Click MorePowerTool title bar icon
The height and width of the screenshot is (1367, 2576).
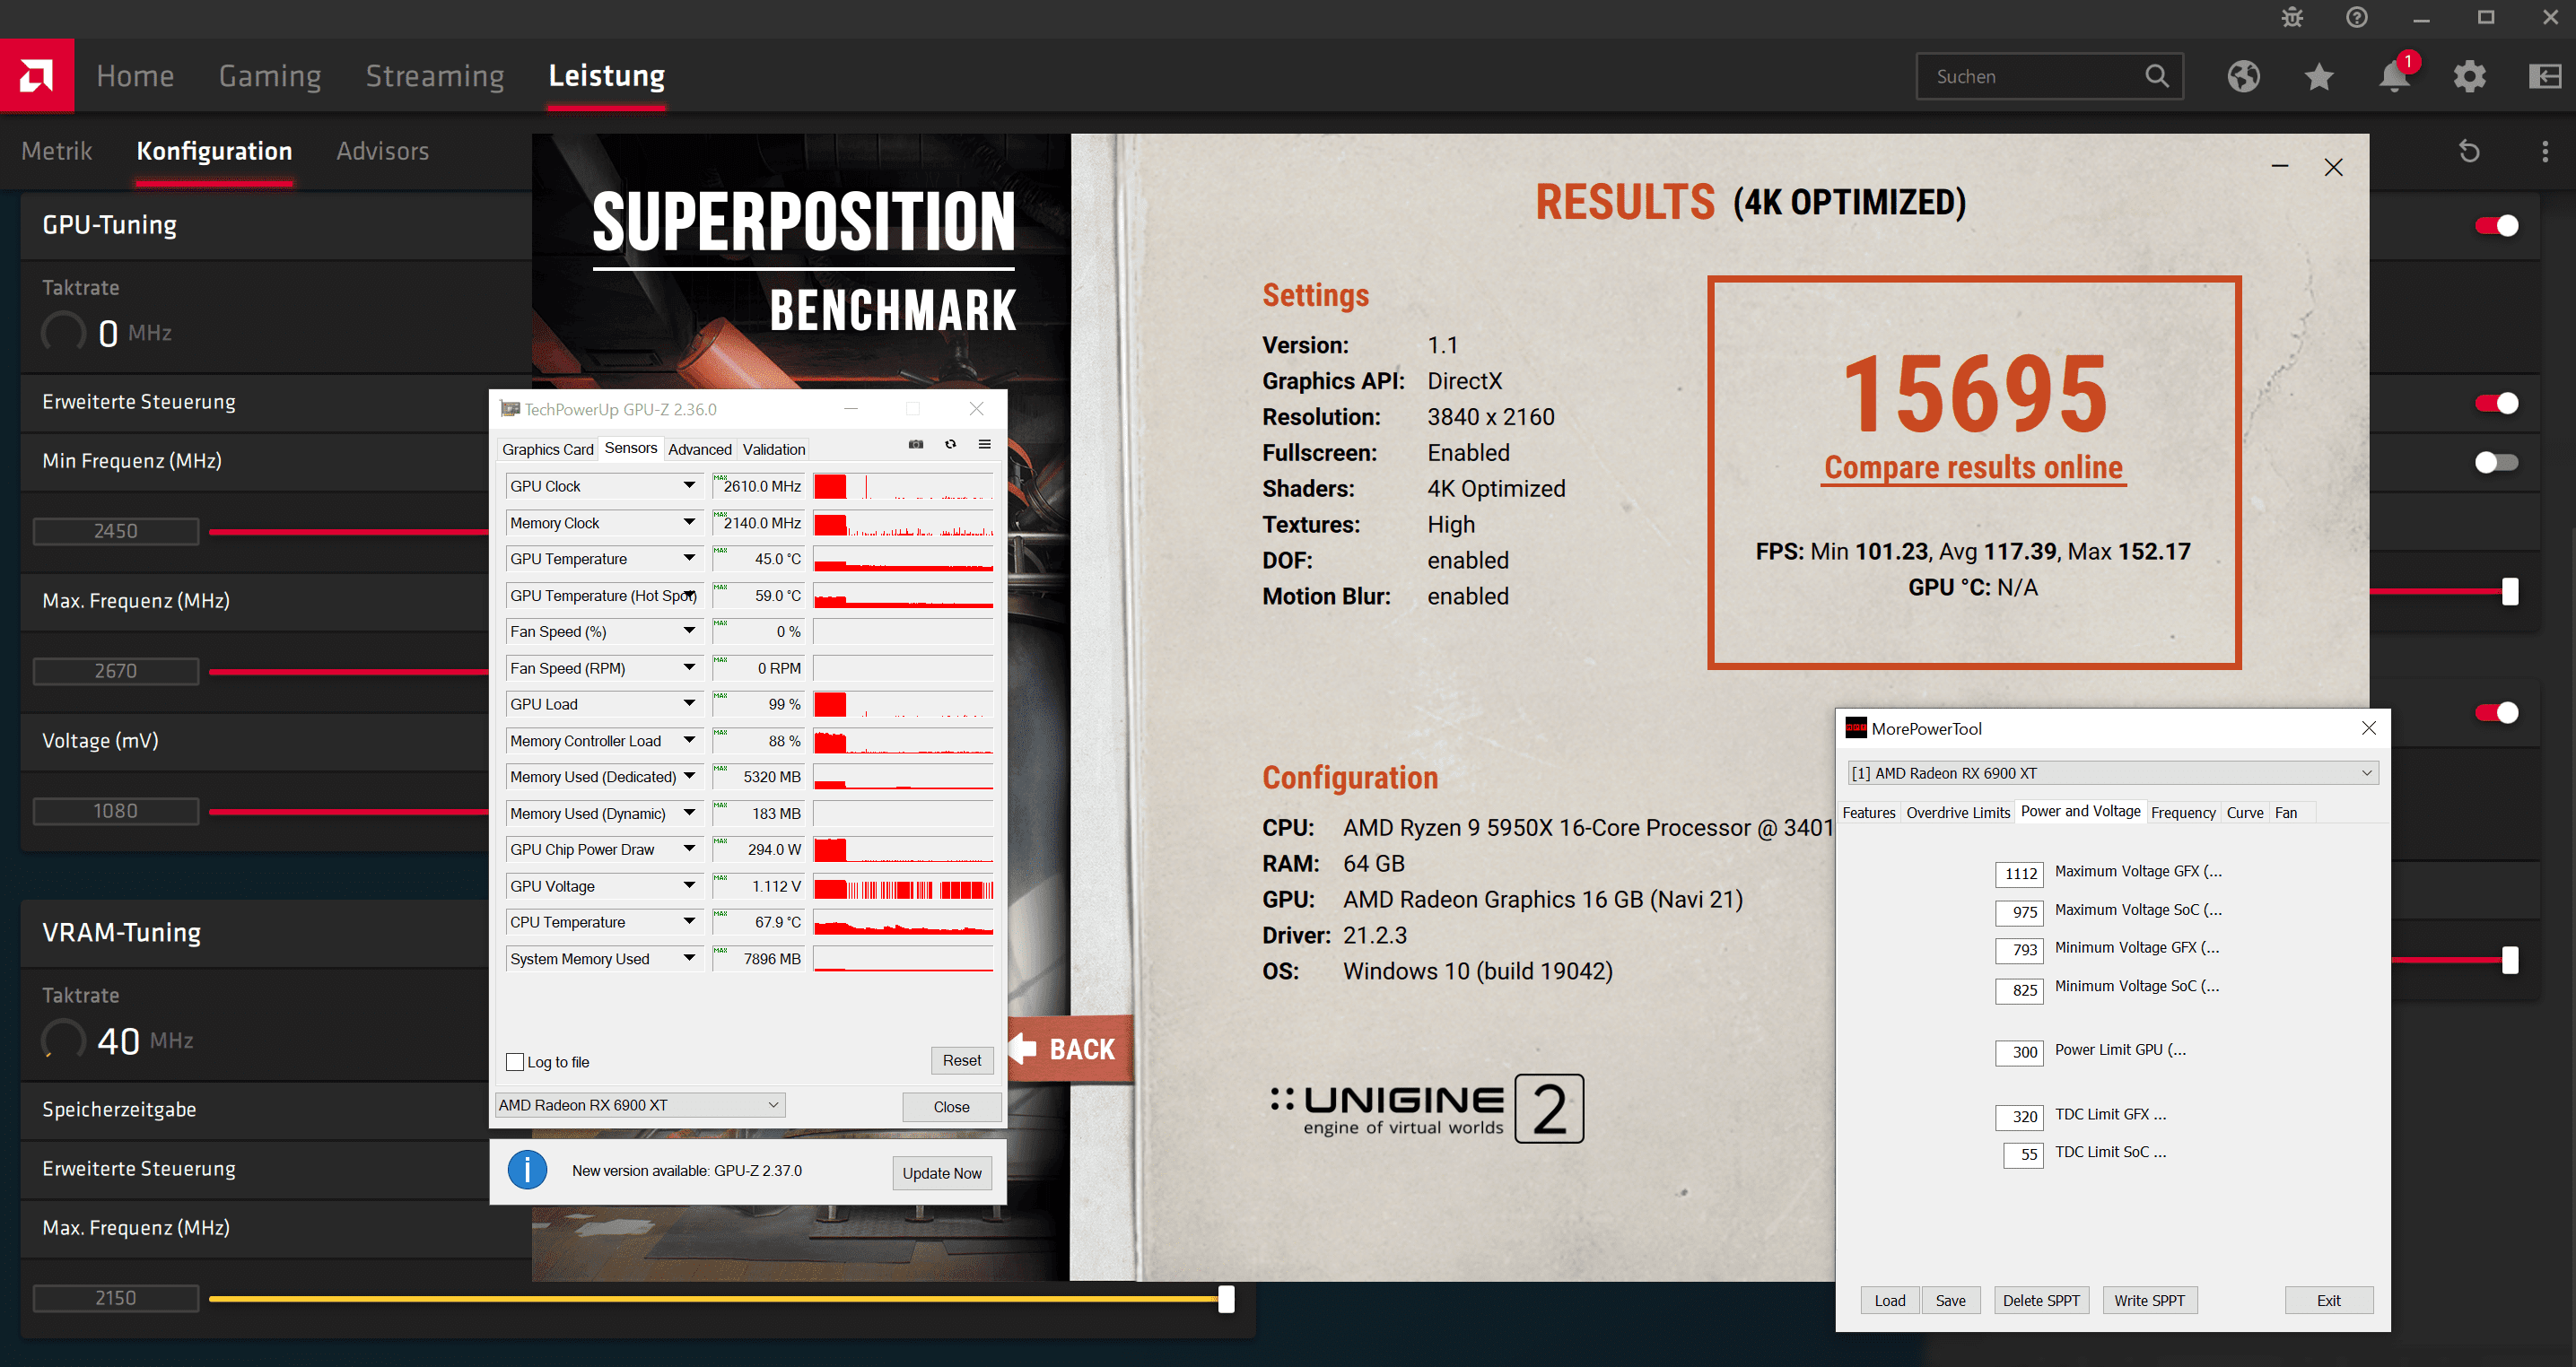[x=1856, y=728]
